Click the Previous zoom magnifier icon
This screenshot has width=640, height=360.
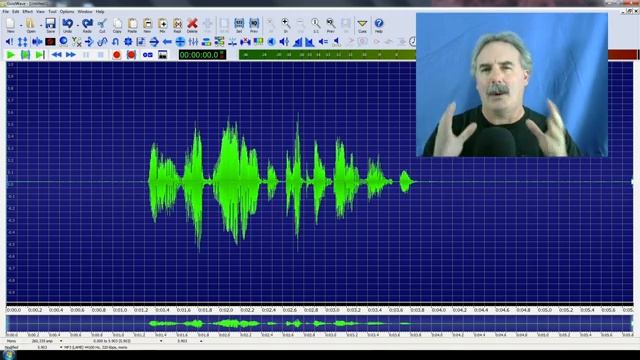[331, 24]
